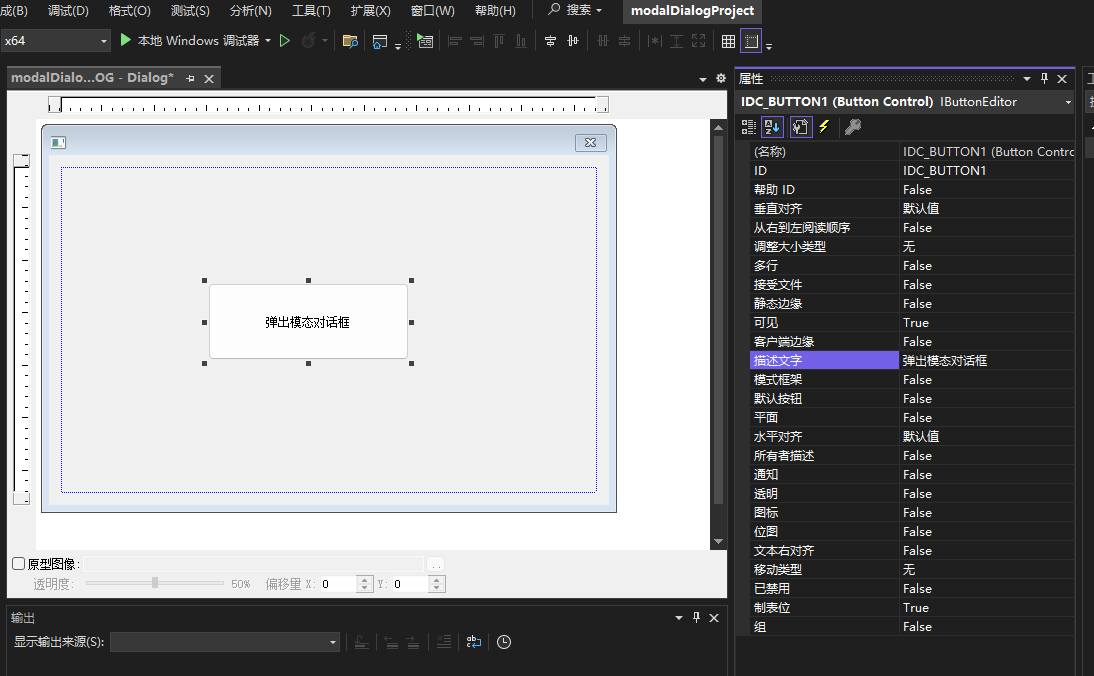Viewport: 1094px width, 676px height.
Task: Open property pages with the wrench icon
Action: coord(853,126)
